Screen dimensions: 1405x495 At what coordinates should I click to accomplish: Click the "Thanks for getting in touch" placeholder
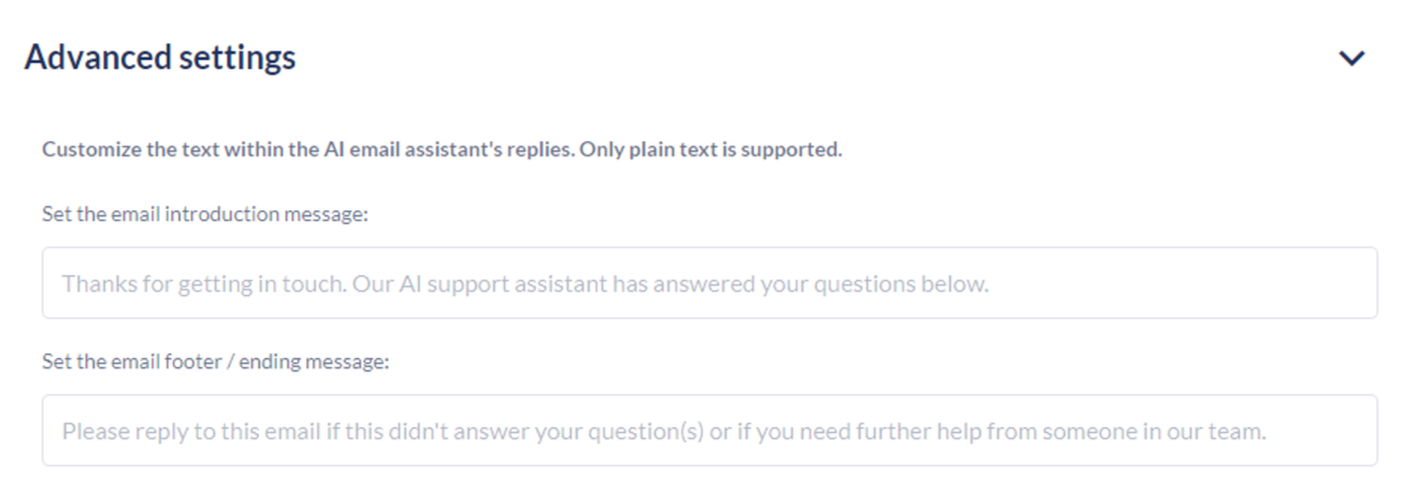(x=200, y=284)
